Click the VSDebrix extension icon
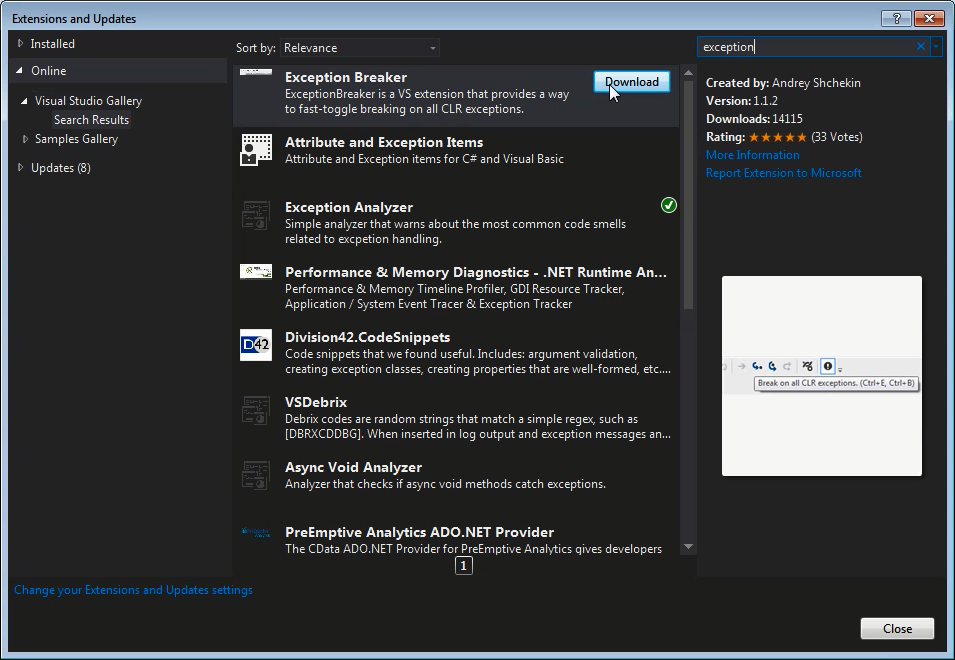The image size is (955, 660). pyautogui.click(x=256, y=410)
